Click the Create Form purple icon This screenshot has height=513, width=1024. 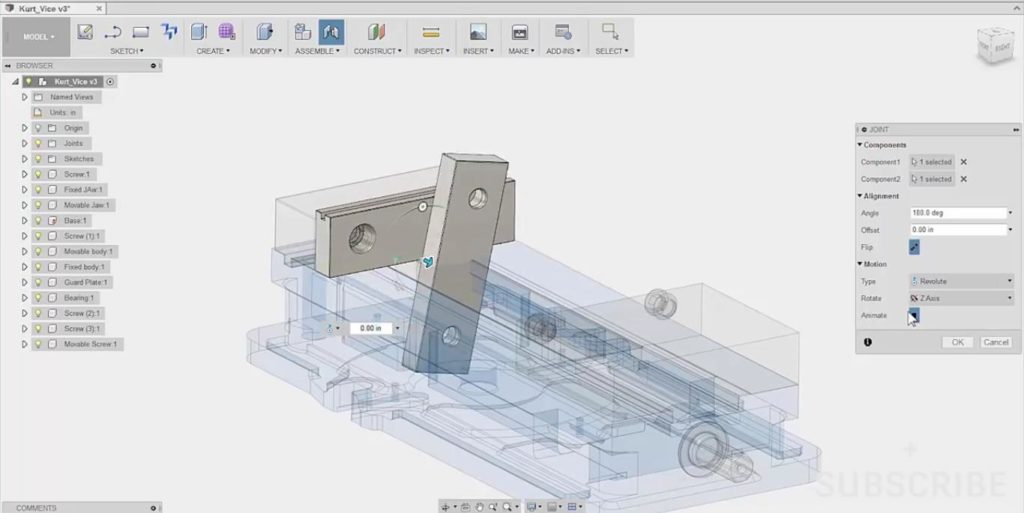(x=227, y=31)
